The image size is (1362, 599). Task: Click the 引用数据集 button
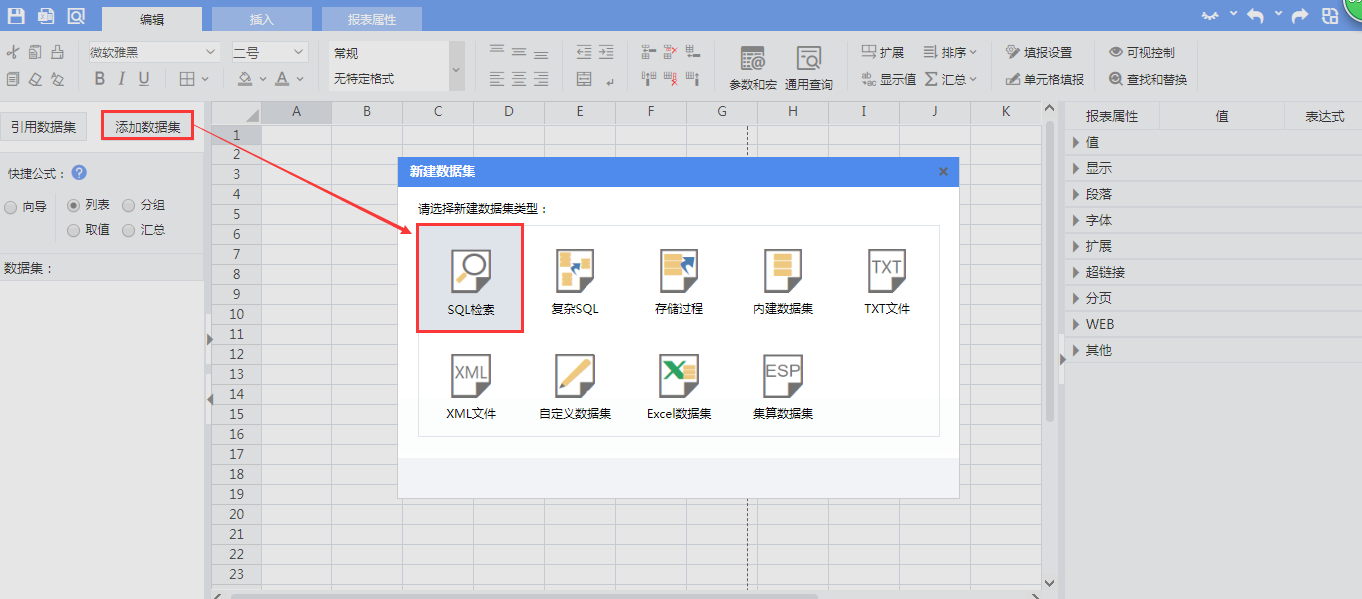click(x=44, y=126)
